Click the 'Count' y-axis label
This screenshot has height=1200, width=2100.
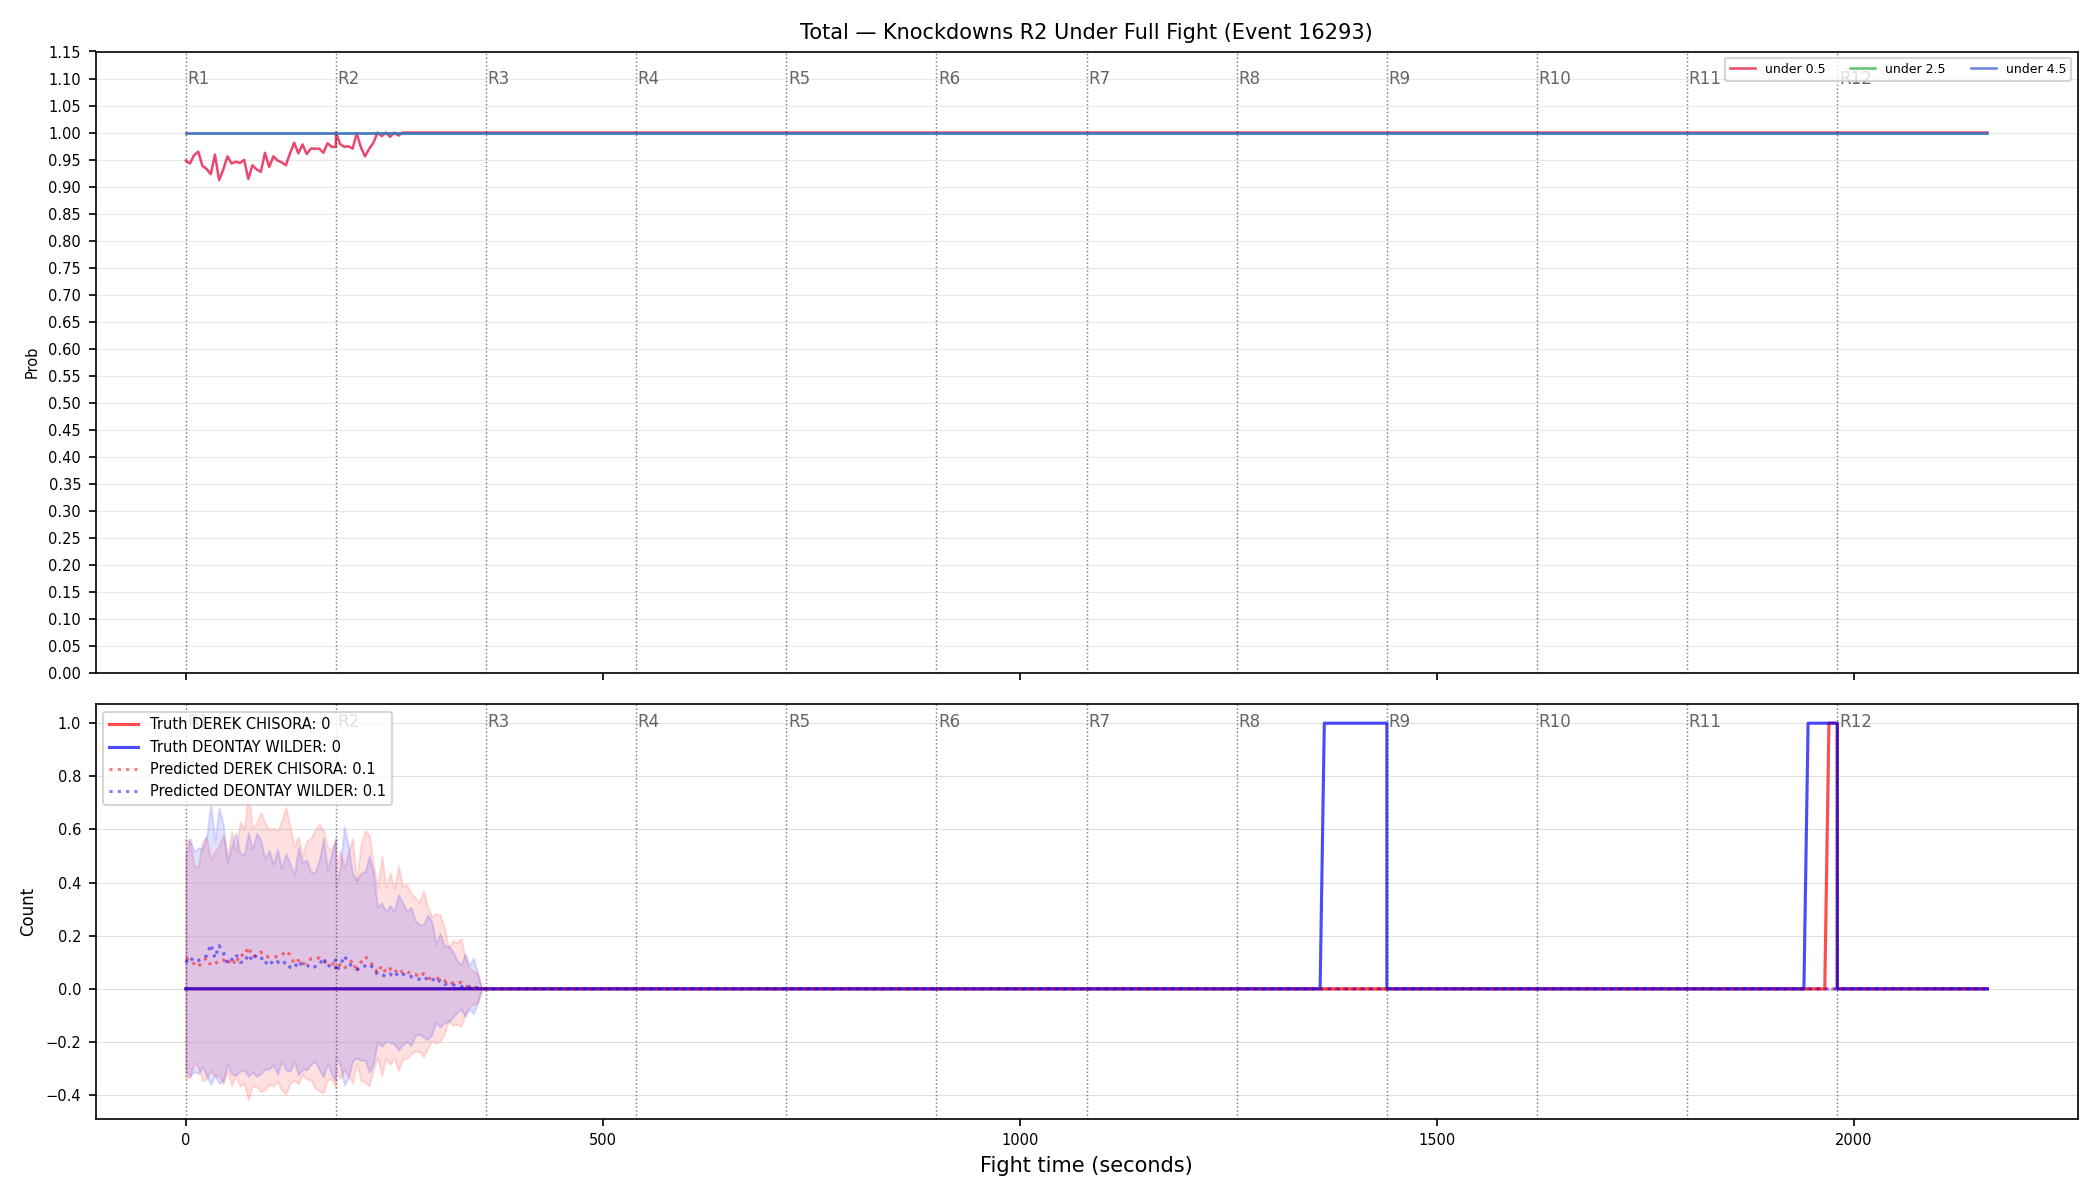27,912
